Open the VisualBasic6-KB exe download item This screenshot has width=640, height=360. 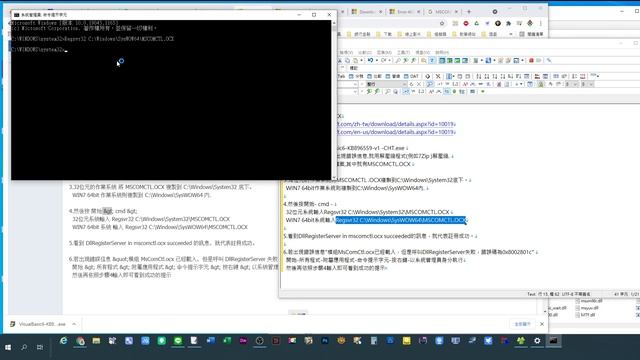pyautogui.click(x=38, y=324)
